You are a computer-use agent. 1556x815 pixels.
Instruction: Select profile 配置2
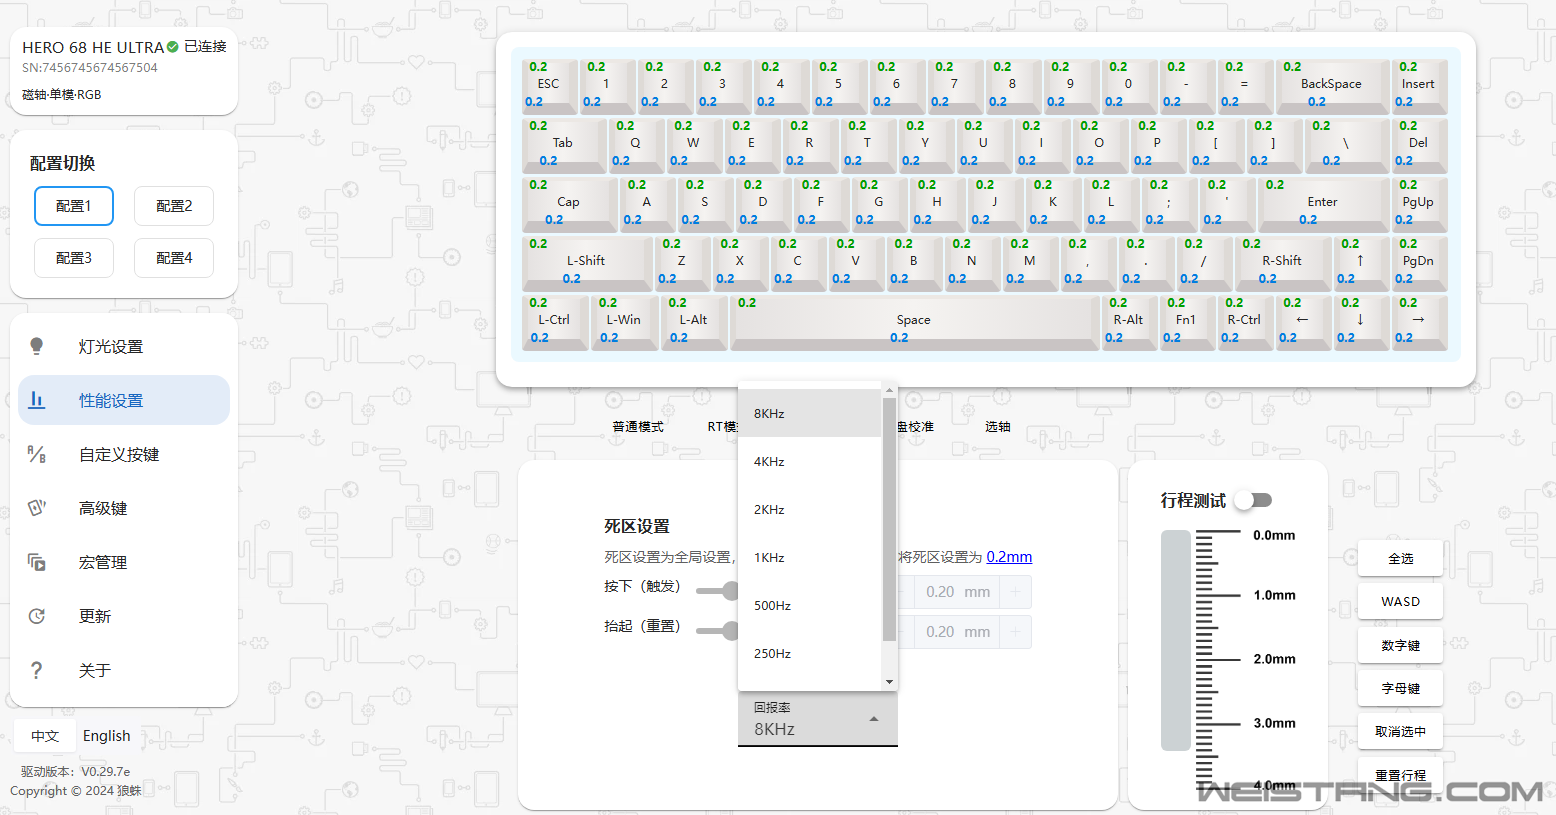[x=174, y=206]
